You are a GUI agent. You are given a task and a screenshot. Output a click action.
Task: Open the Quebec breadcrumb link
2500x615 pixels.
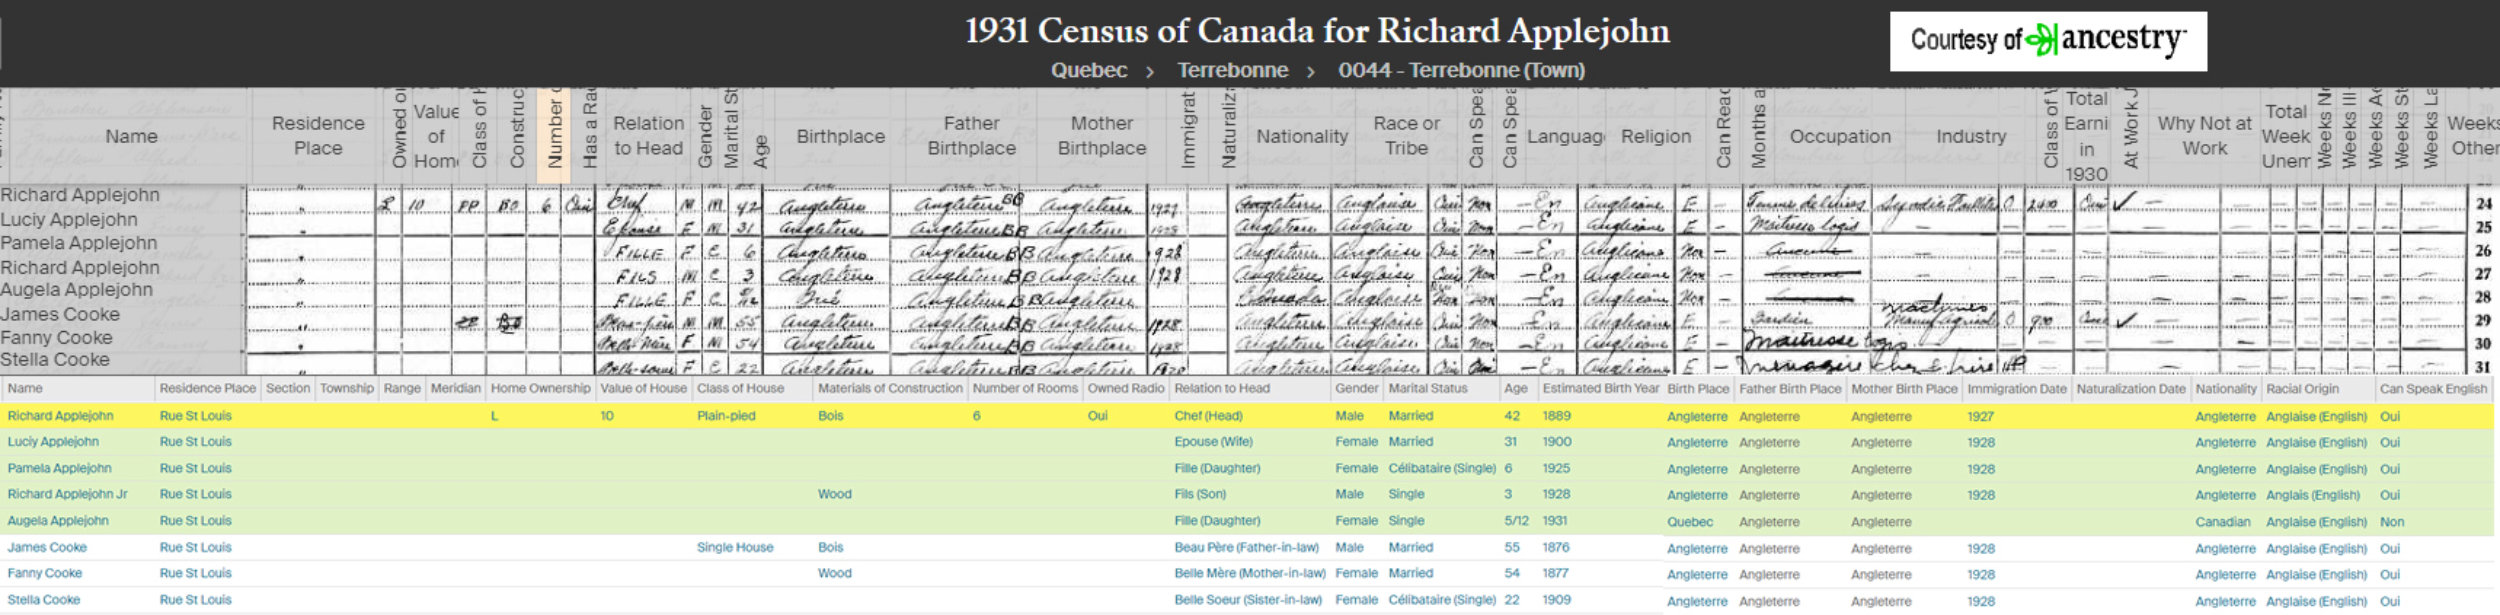[1088, 70]
